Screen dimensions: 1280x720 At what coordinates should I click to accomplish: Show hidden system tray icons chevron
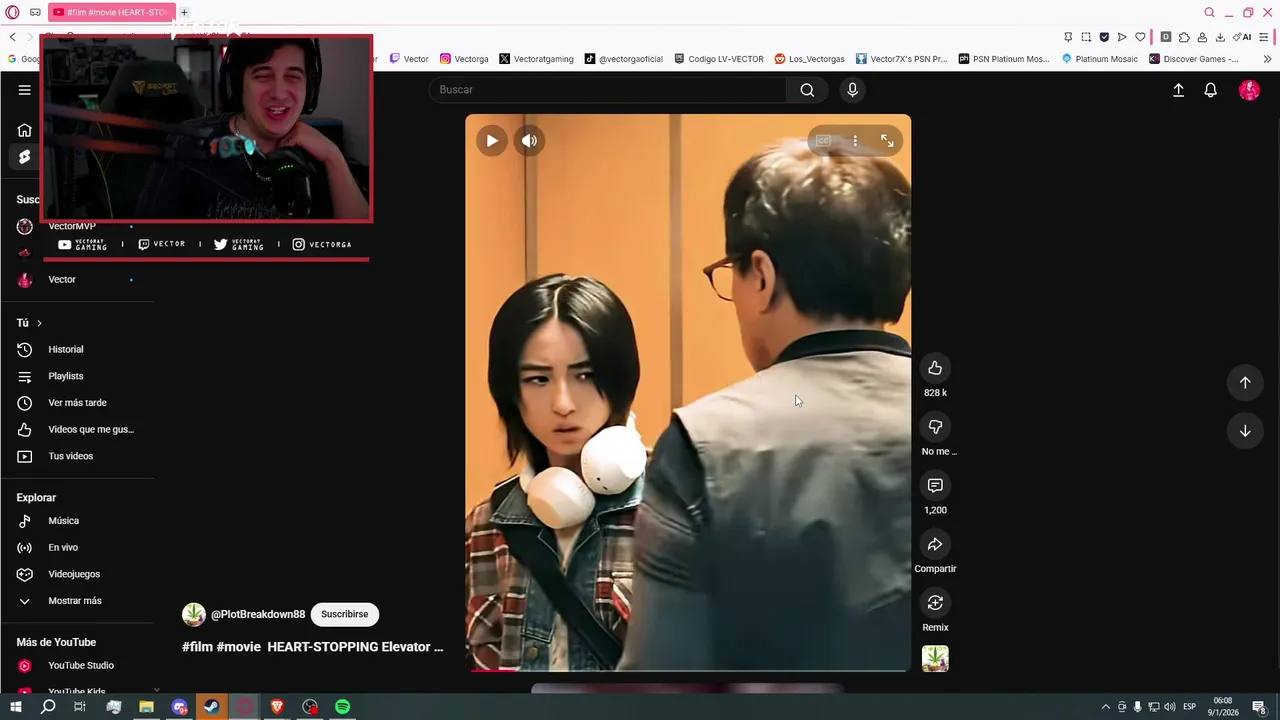coord(1105,707)
